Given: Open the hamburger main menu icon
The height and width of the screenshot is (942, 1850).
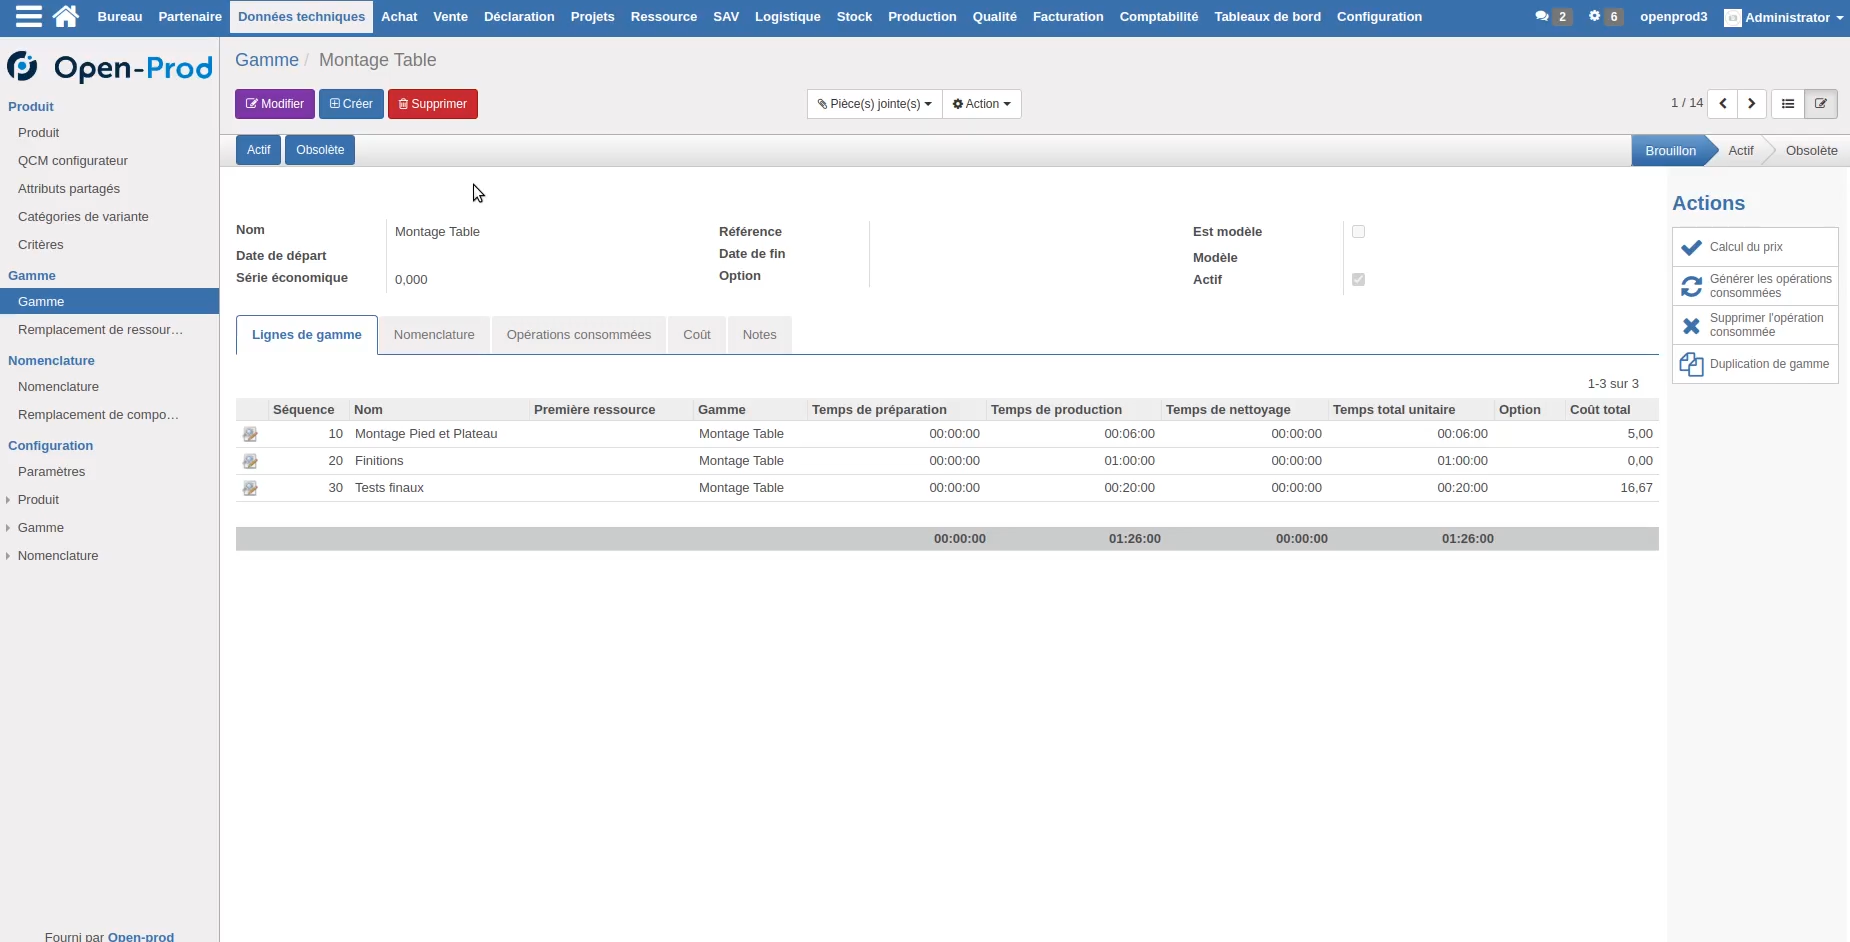Looking at the screenshot, I should [x=29, y=16].
